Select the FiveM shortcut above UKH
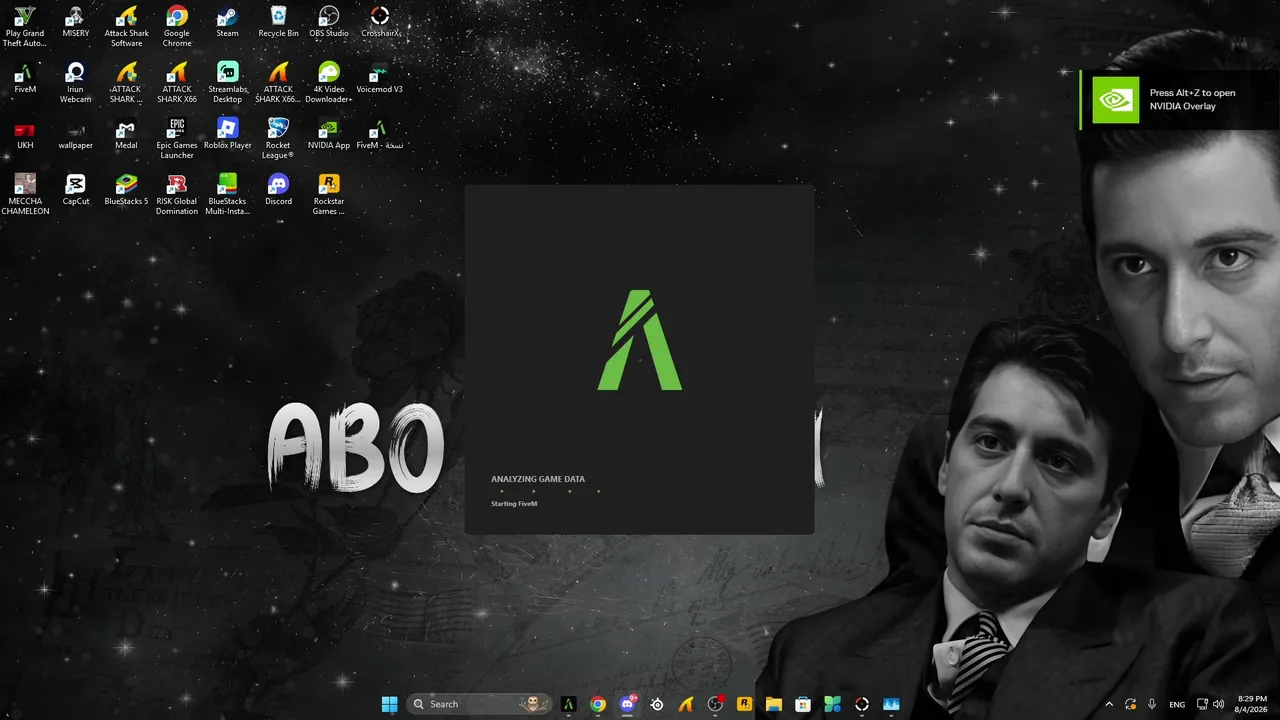Image resolution: width=1280 pixels, height=720 pixels. (x=25, y=78)
